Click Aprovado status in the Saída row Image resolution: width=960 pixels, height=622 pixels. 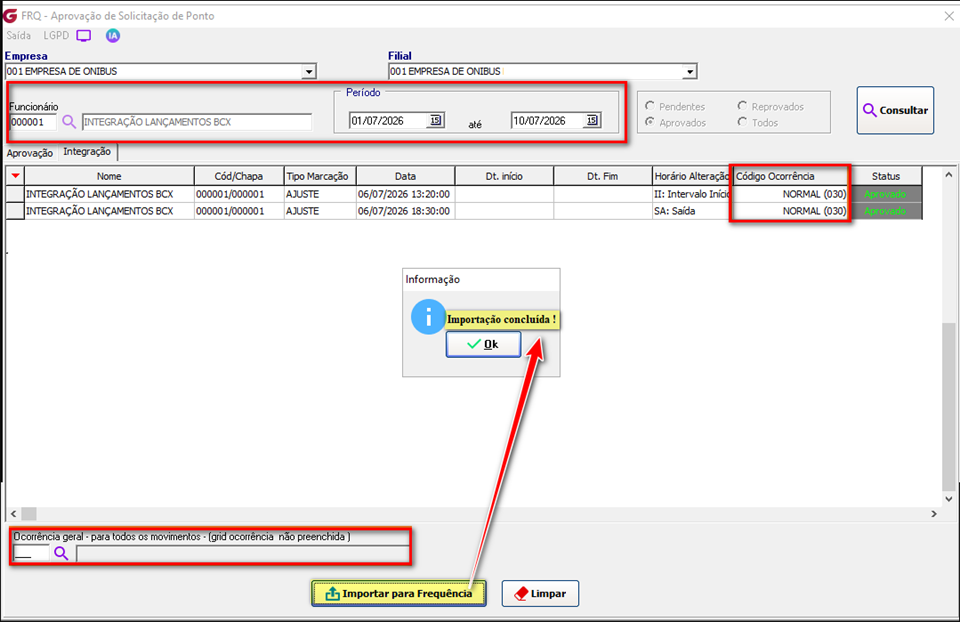pos(885,211)
